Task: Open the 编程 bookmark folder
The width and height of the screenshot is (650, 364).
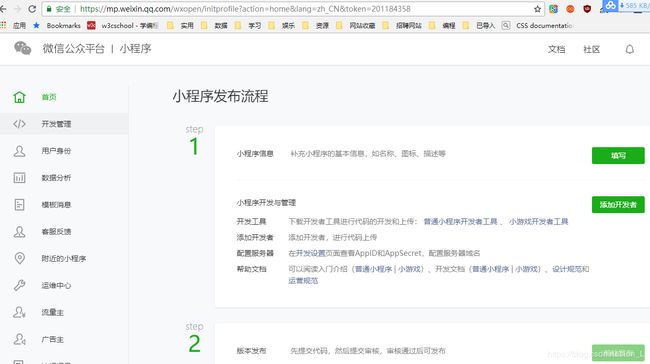Action: coord(442,25)
